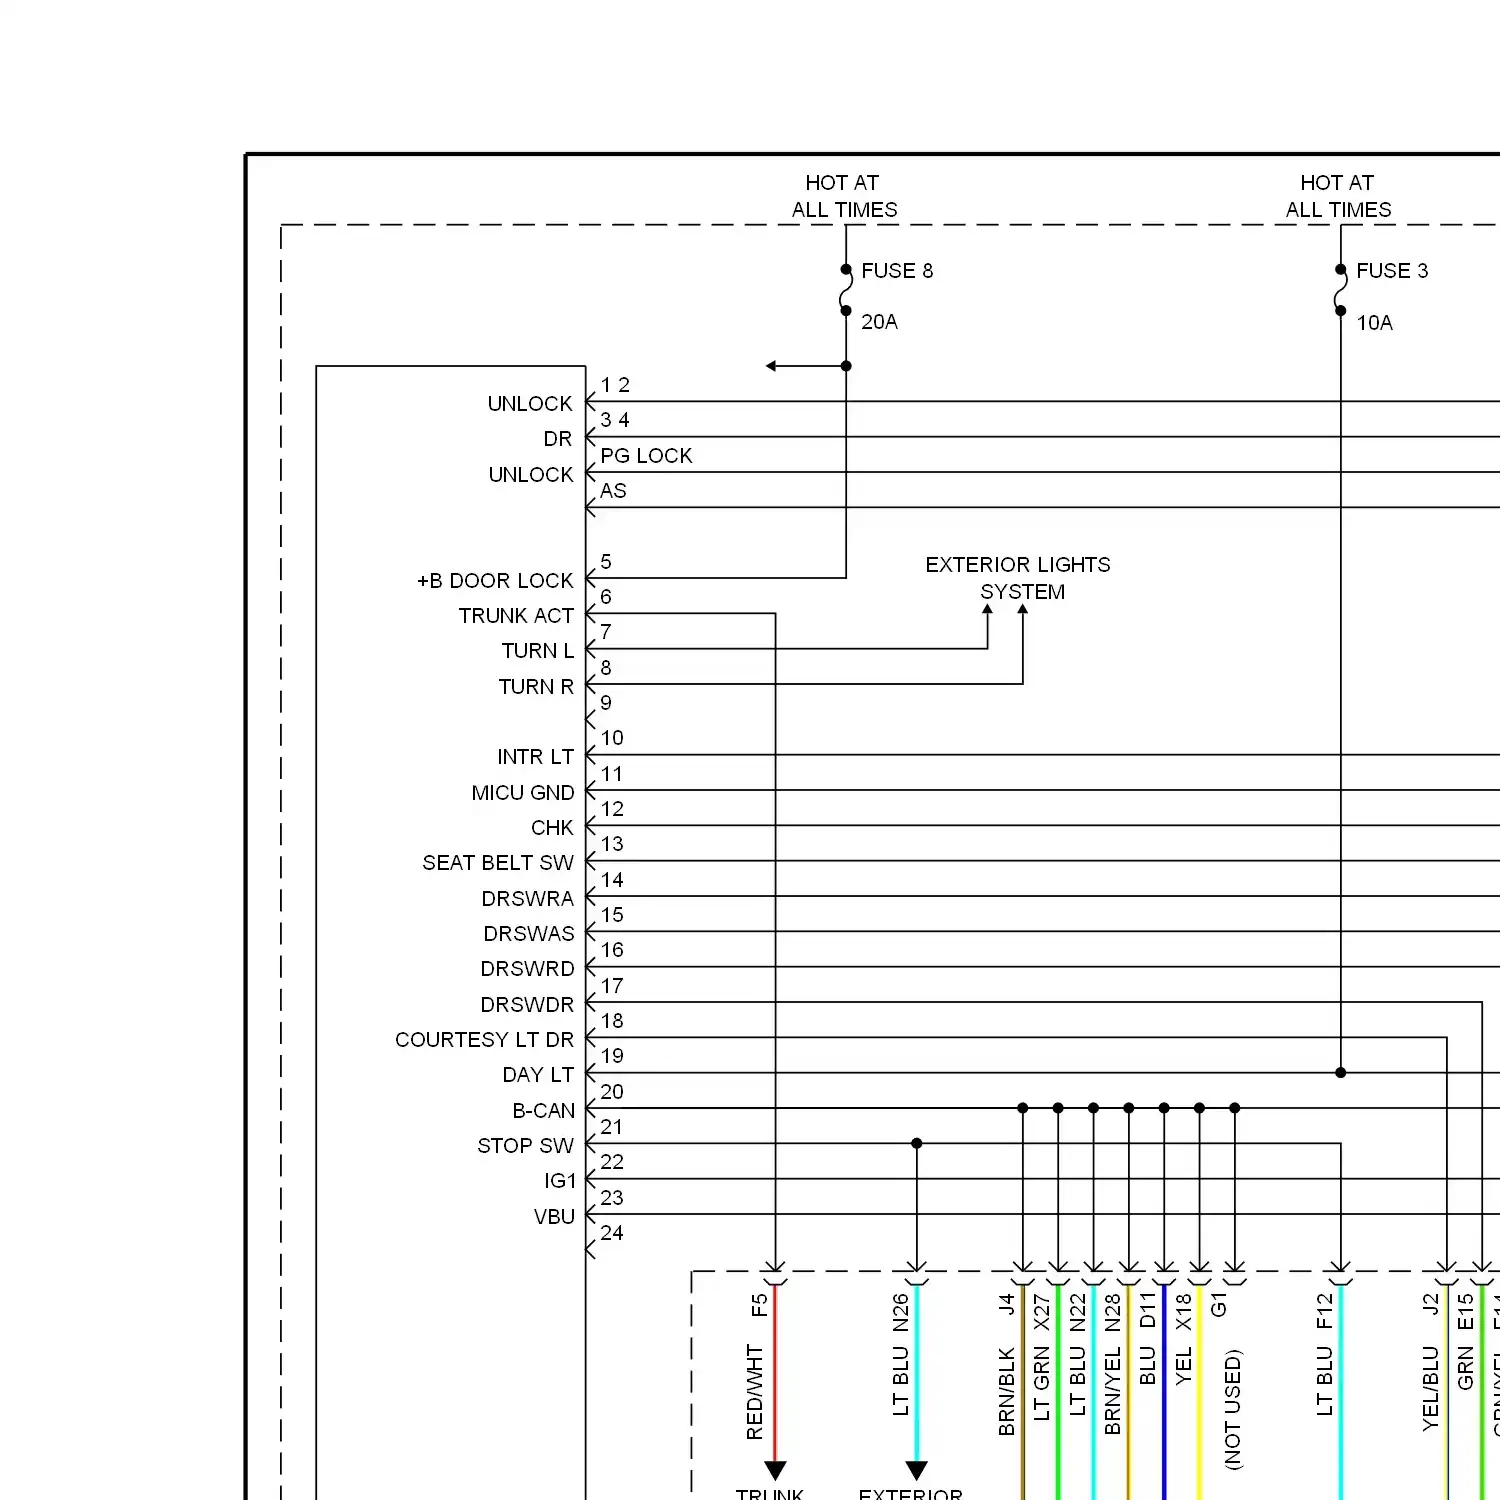Select the BRN/BLK wire color label
Image resolution: width=1500 pixels, height=1500 pixels.
click(1006, 1392)
